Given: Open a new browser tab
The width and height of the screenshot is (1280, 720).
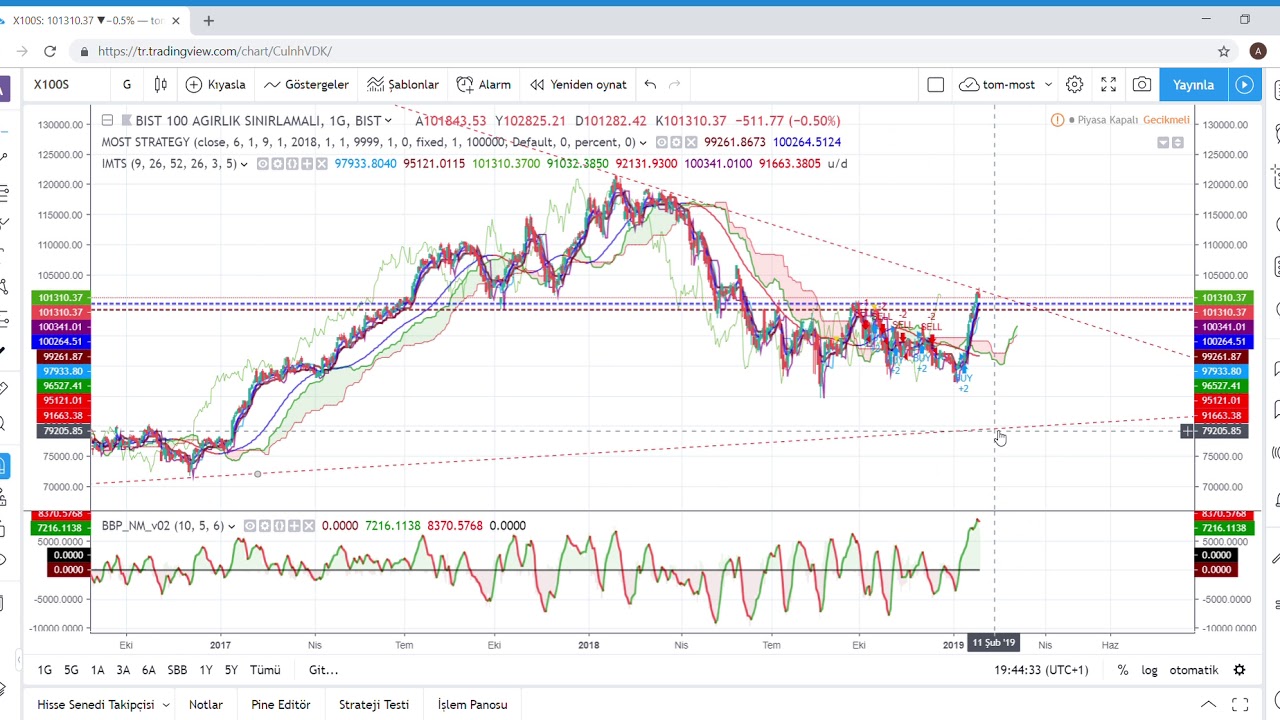Looking at the screenshot, I should tap(208, 20).
